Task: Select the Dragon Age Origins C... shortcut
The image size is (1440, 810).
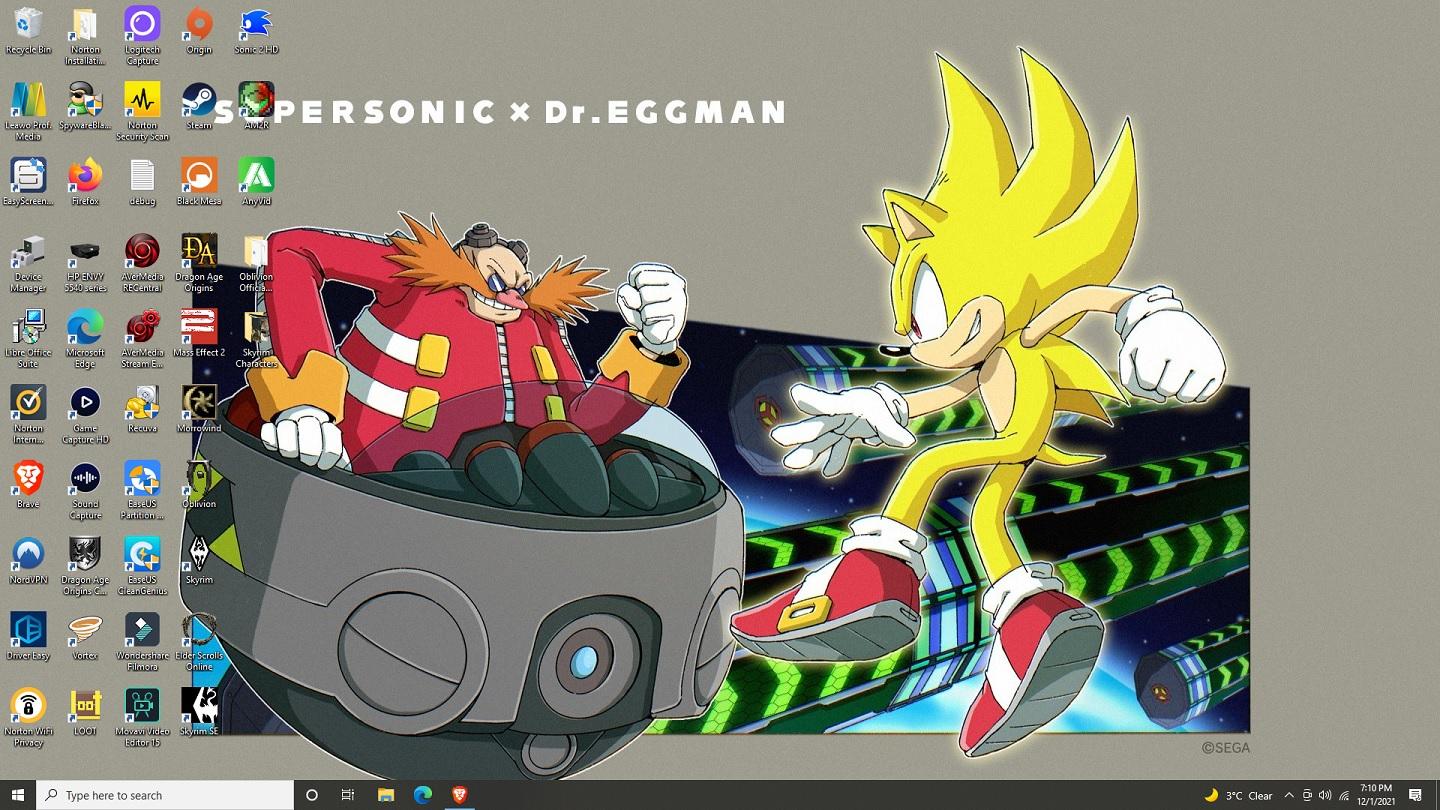Action: 85,567
